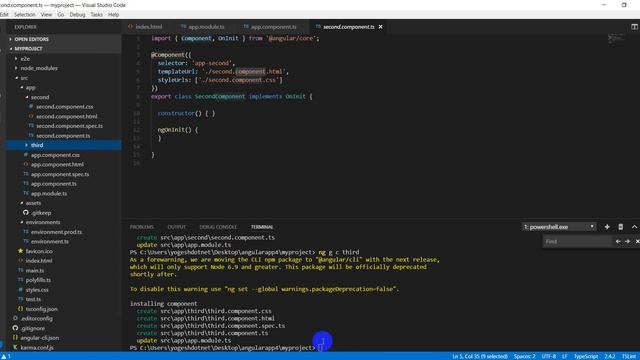
Task: Go to next find match arrow
Action: [x=627, y=242]
